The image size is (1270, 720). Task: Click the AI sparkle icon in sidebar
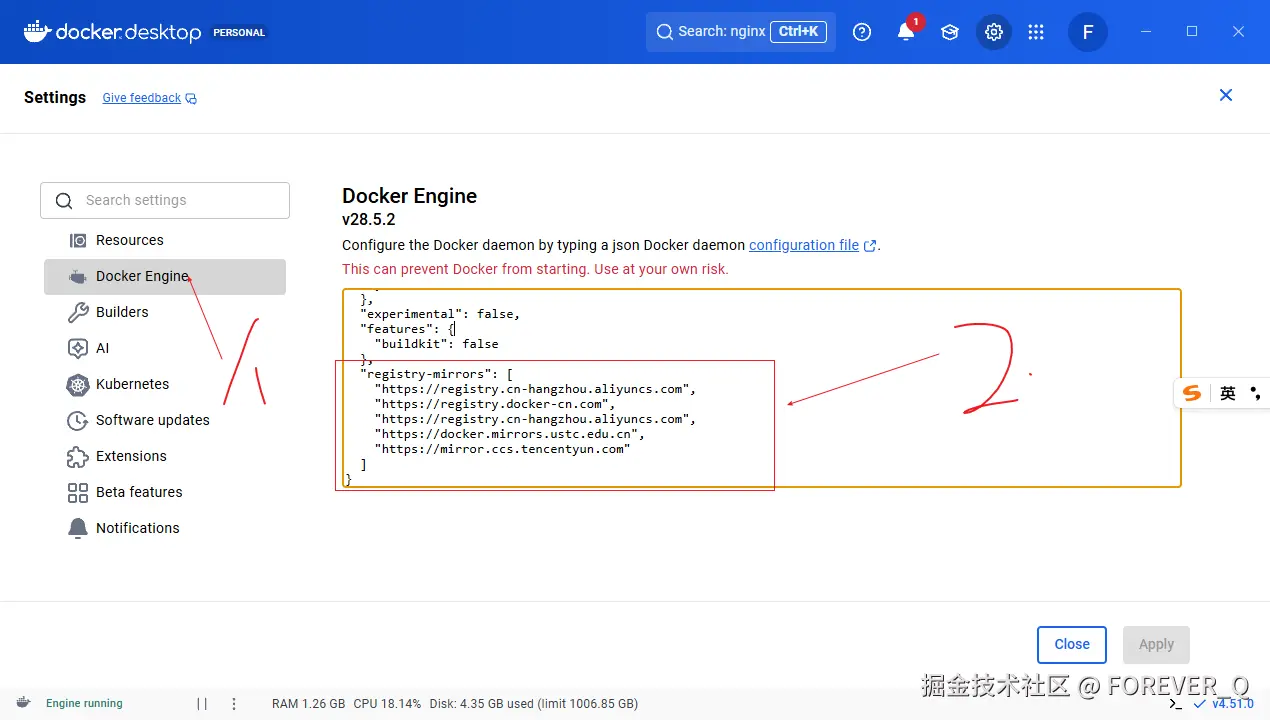click(x=78, y=348)
